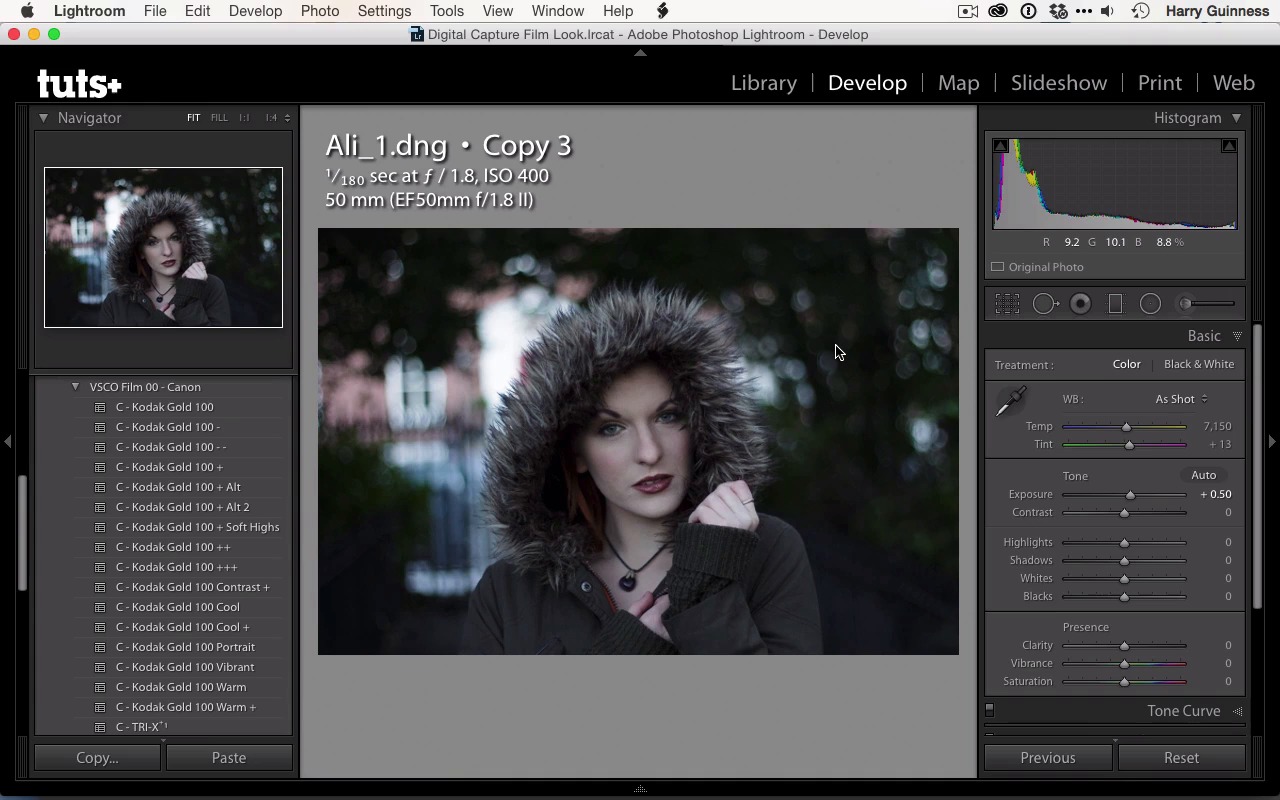Activate the Spot Removal tool
This screenshot has height=800, width=1280.
(x=1044, y=304)
